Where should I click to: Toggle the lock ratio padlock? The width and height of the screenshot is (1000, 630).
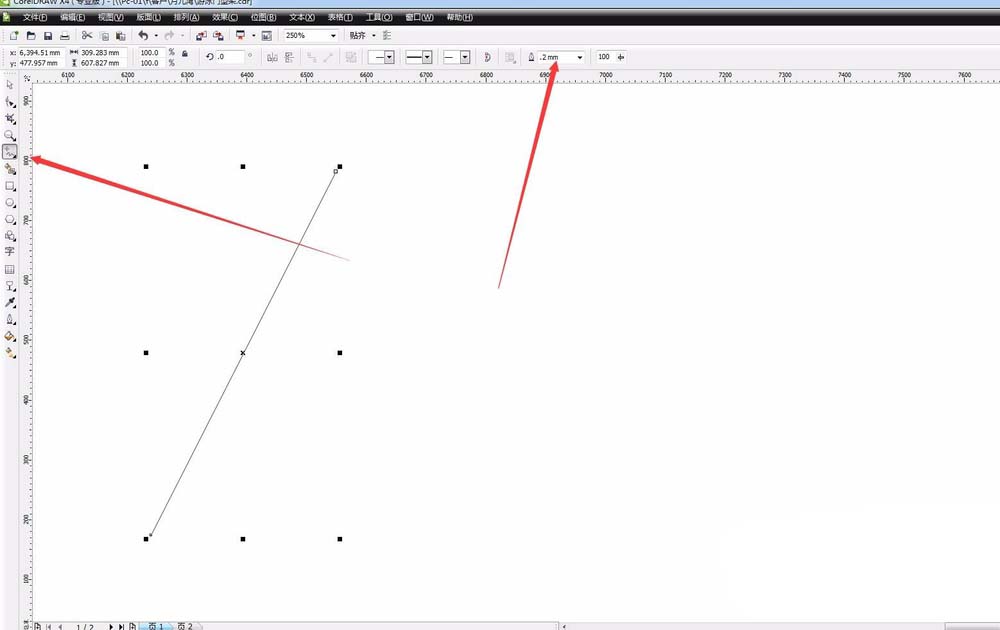(x=184, y=53)
